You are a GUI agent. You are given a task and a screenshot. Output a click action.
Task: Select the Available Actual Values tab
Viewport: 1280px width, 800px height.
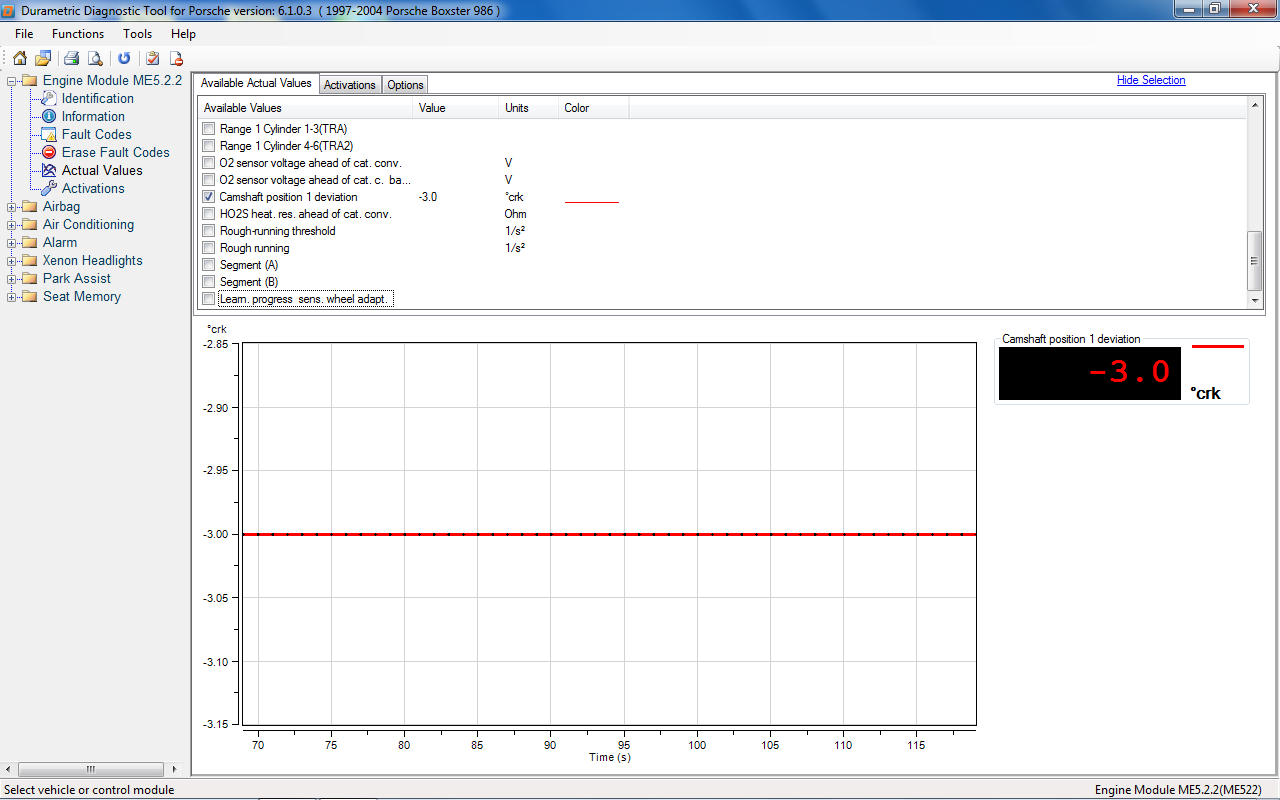pyautogui.click(x=256, y=84)
